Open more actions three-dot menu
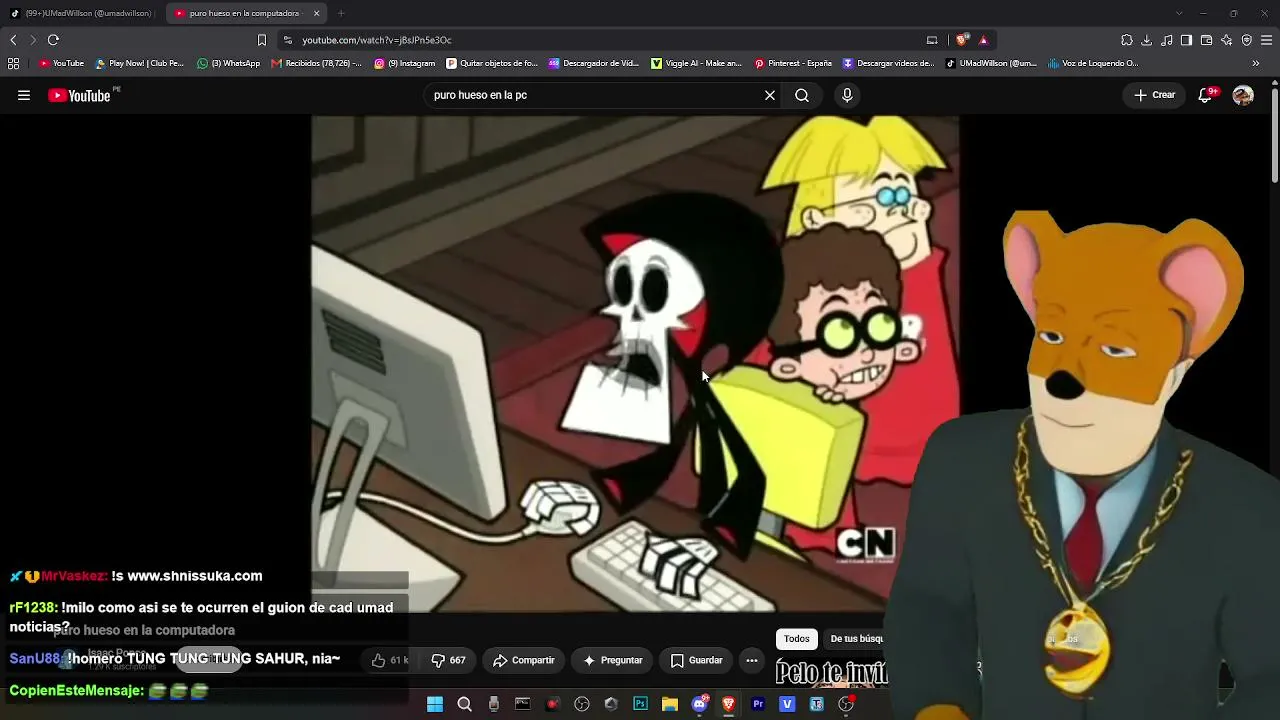 752,660
